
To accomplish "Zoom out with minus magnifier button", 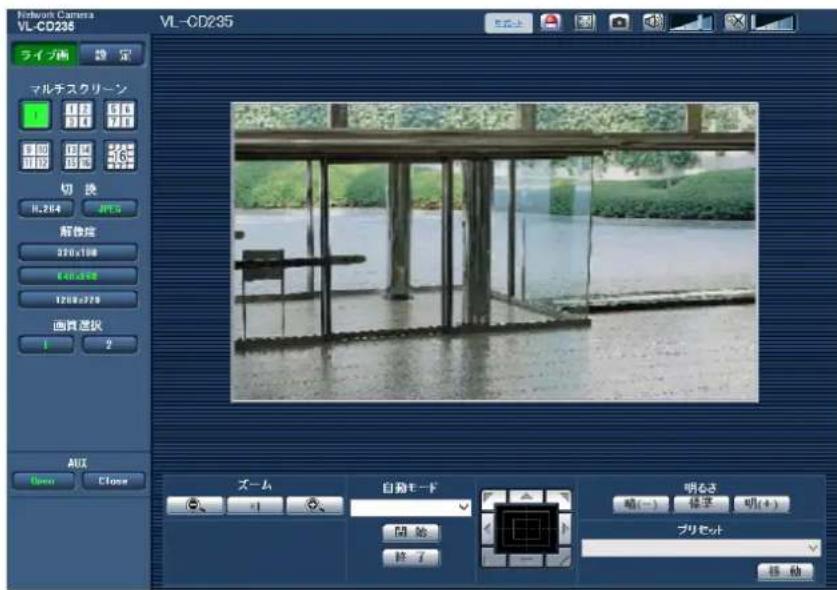I will pos(195,505).
